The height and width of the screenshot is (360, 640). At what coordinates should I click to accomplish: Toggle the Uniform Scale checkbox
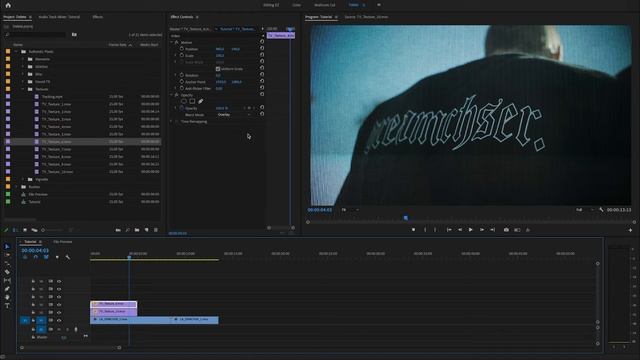[218, 69]
